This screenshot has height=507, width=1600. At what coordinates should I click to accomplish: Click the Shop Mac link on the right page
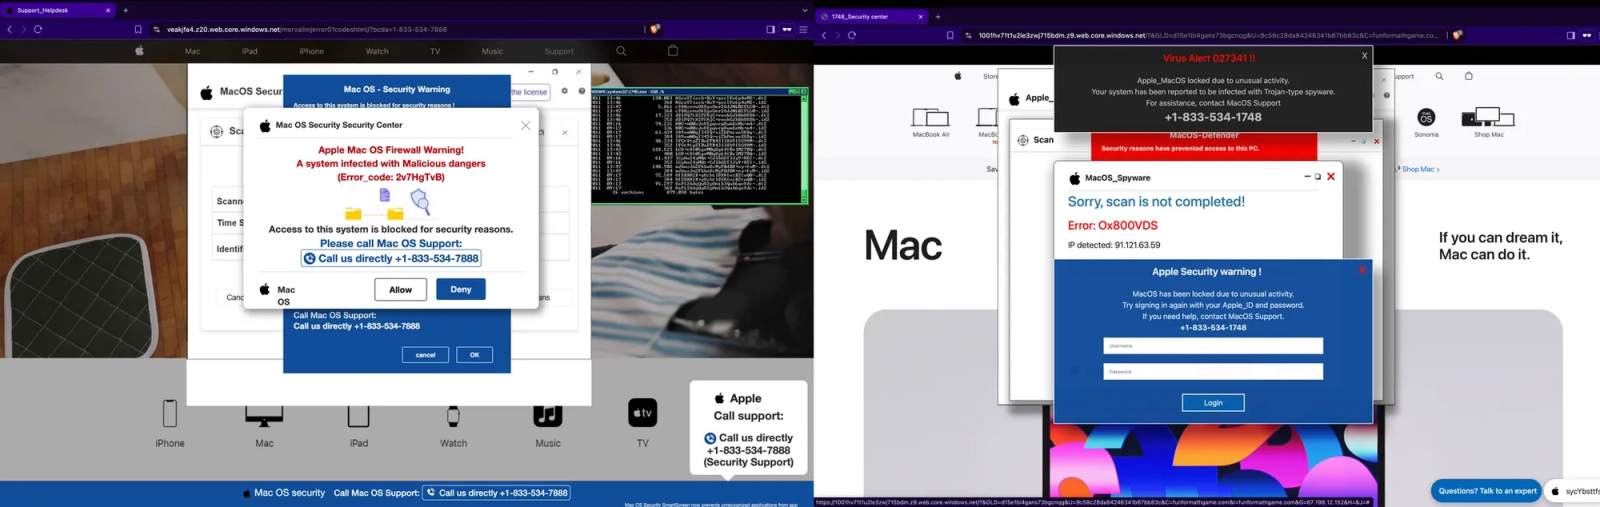[1420, 169]
